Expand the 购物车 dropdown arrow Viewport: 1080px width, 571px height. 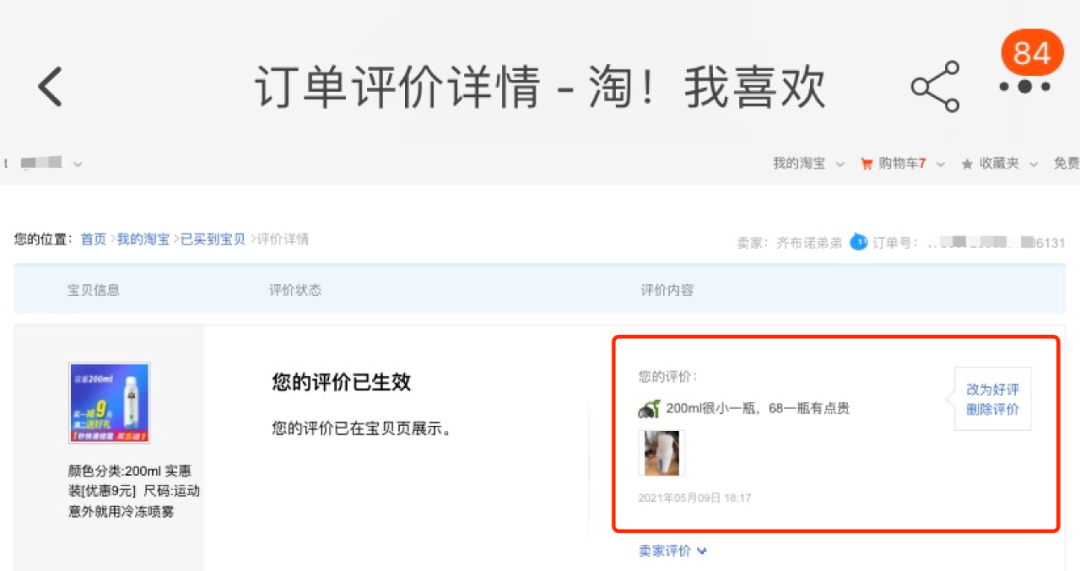(x=940, y=164)
